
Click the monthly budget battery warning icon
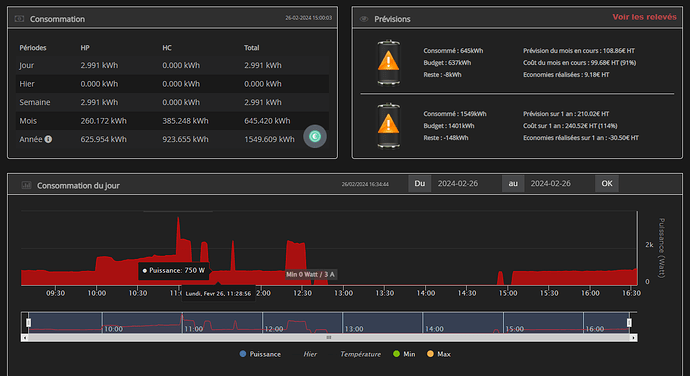(x=389, y=63)
